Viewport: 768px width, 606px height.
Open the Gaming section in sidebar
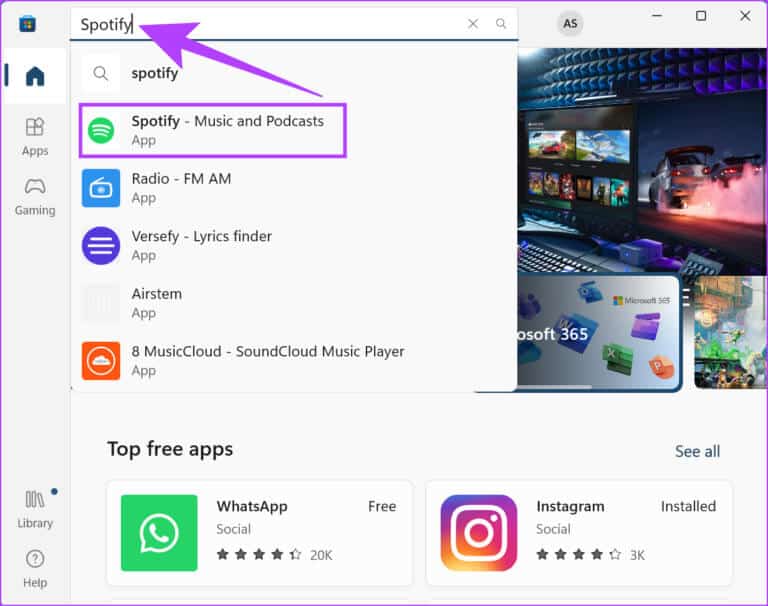(35, 196)
